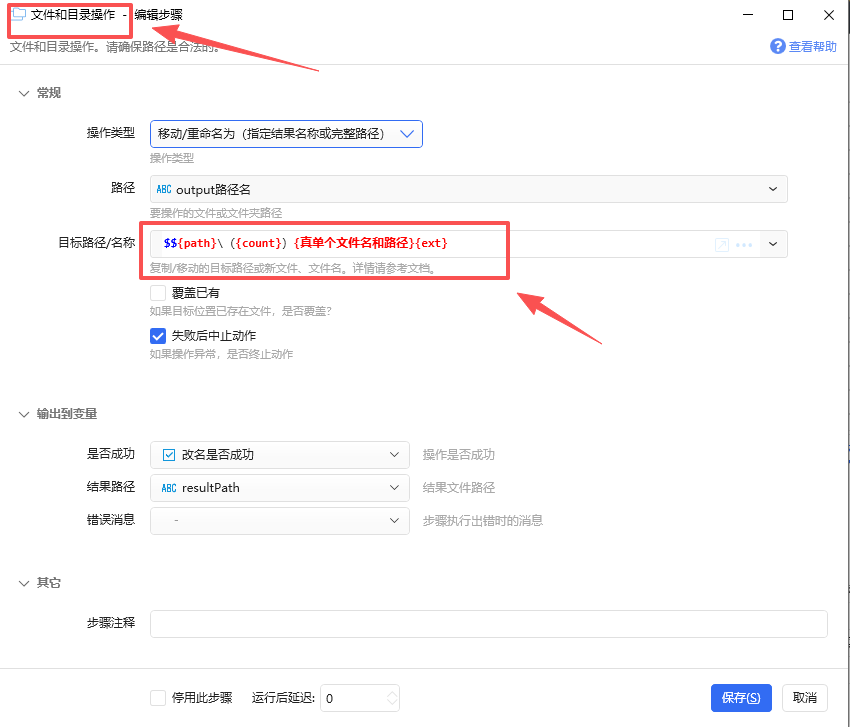Enable the 停用此步骤 checkbox

click(x=158, y=698)
